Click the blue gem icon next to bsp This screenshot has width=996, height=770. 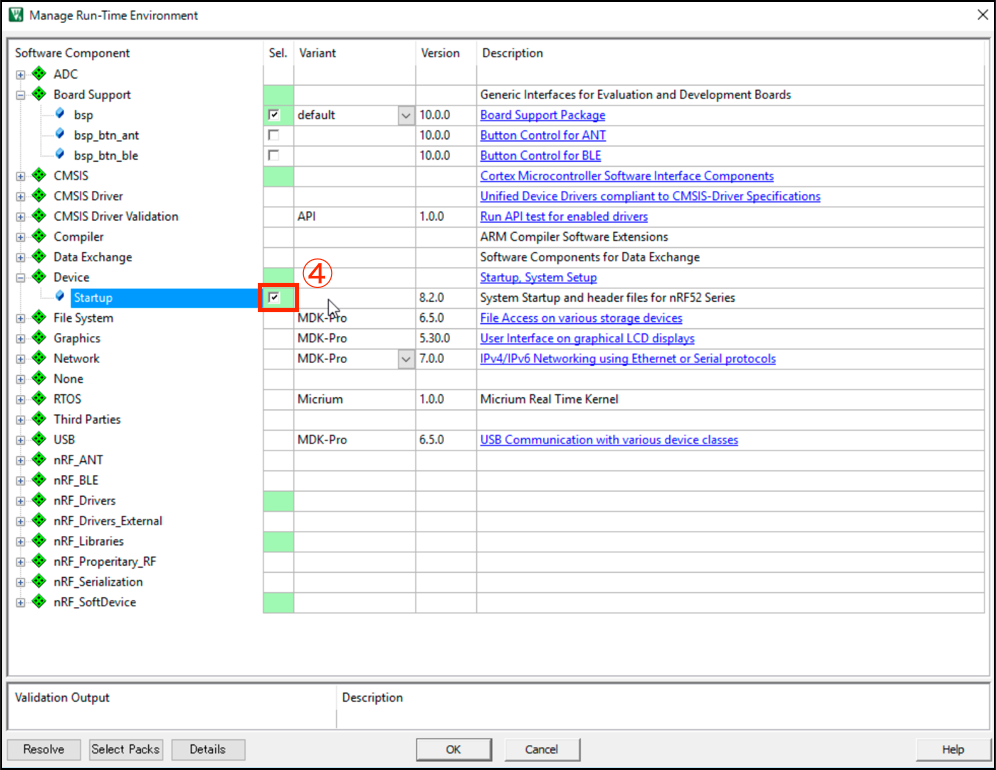click(x=60, y=115)
